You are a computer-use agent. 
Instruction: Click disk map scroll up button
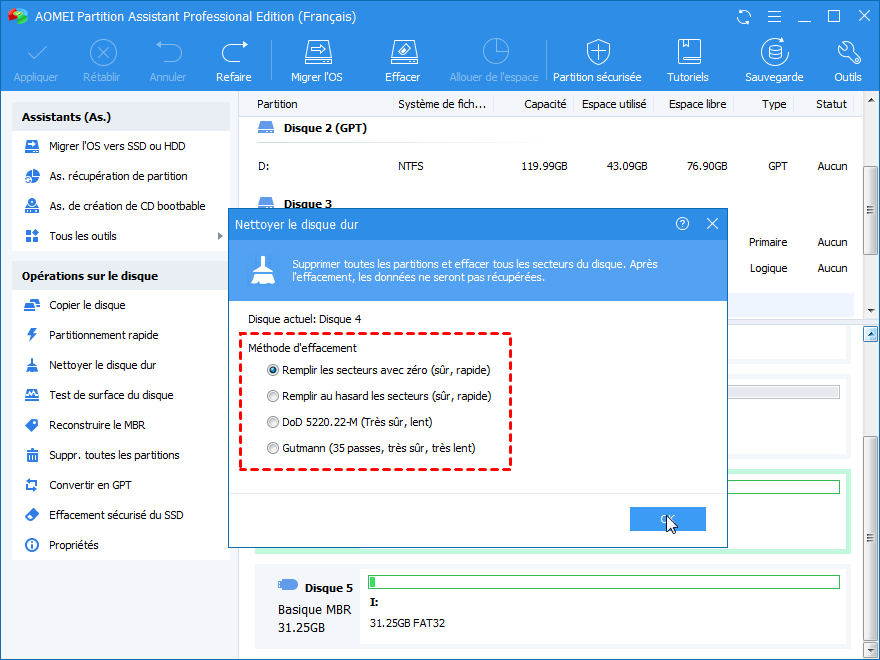point(870,334)
